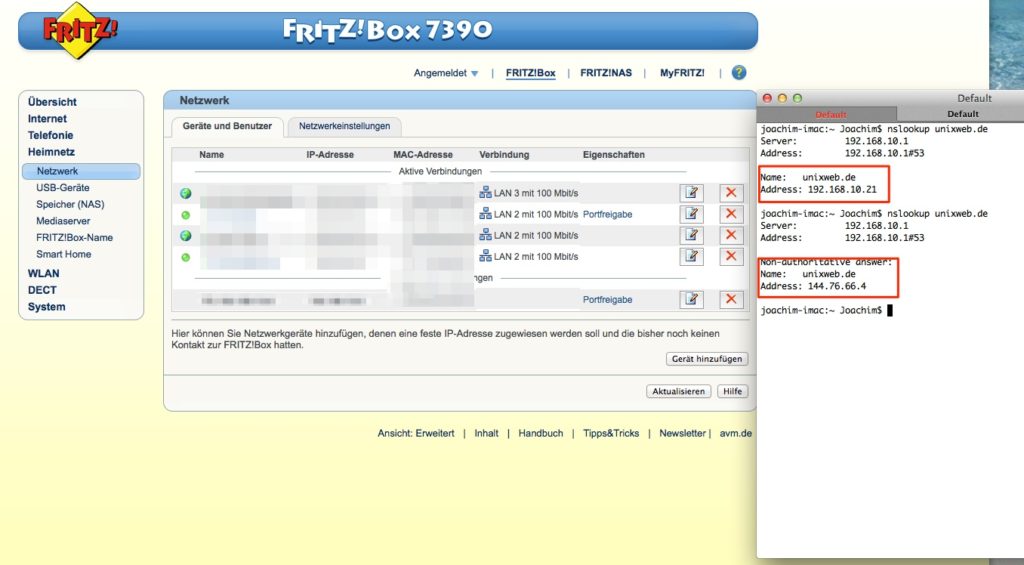Click the green status dot in the Portfreigabe LAN 2 row
This screenshot has height=565, width=1024.
185,215
